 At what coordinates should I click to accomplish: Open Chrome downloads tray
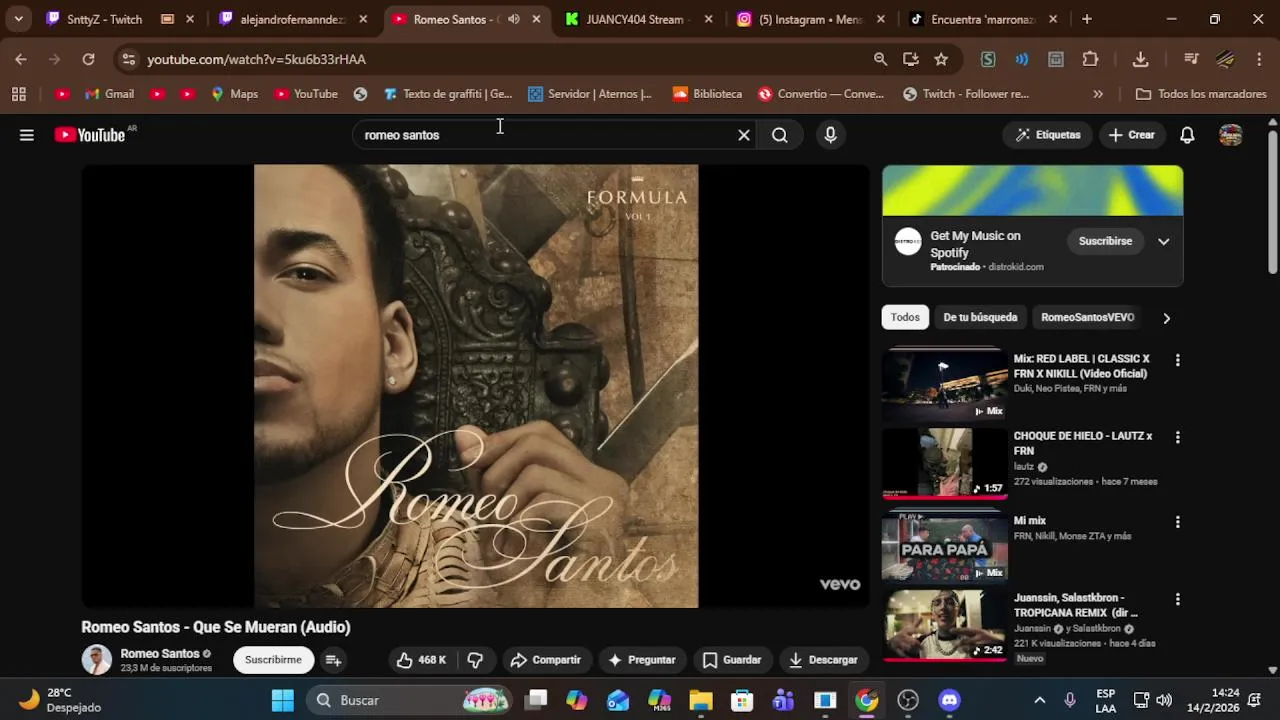1140,59
